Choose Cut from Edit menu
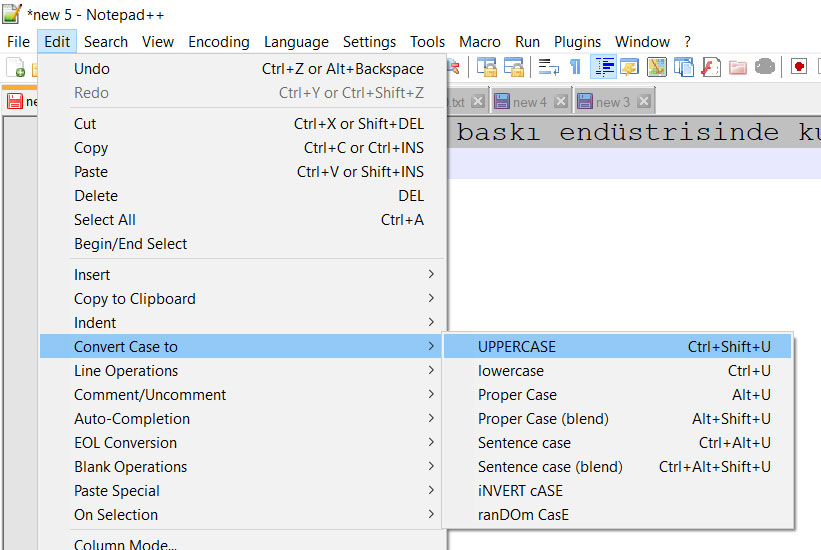The width and height of the screenshot is (821, 550). point(243,124)
